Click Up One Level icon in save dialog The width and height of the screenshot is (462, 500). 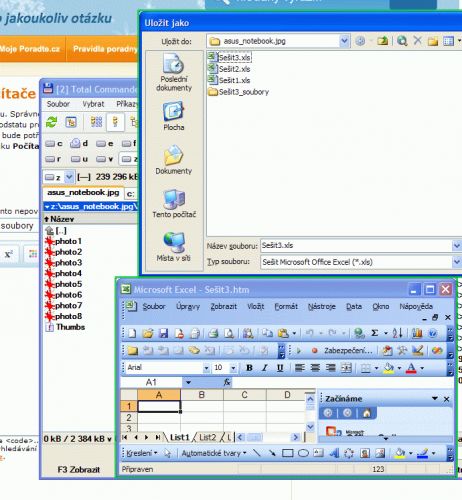(382, 41)
